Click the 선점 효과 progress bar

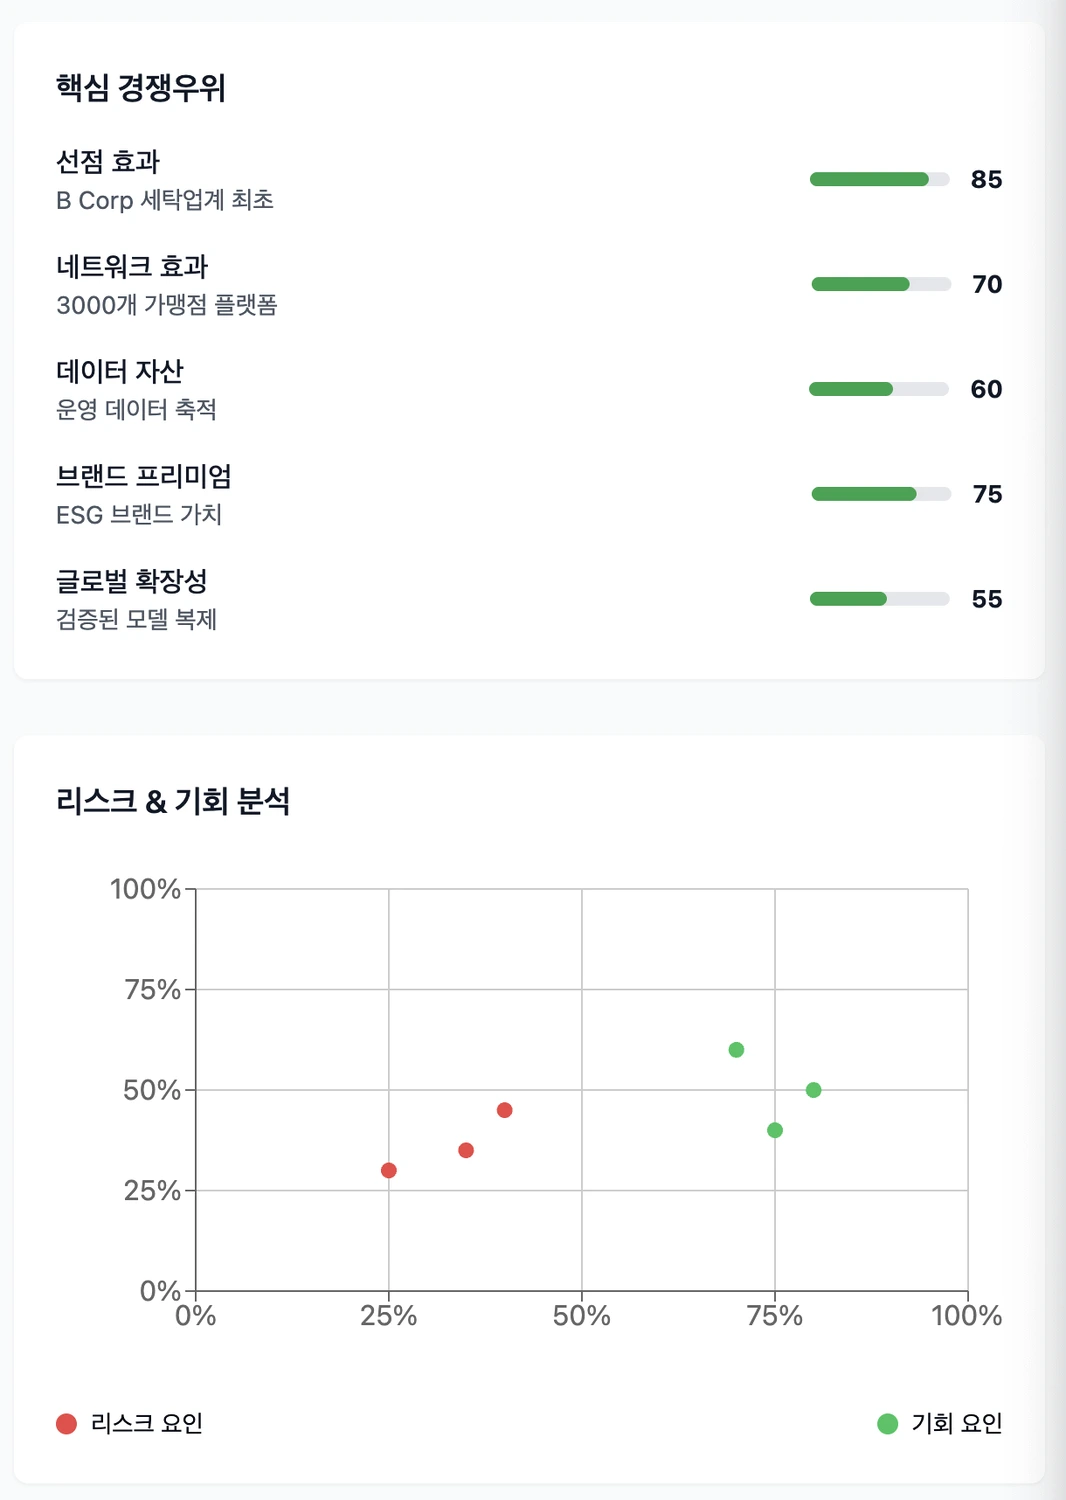pyautogui.click(x=879, y=179)
